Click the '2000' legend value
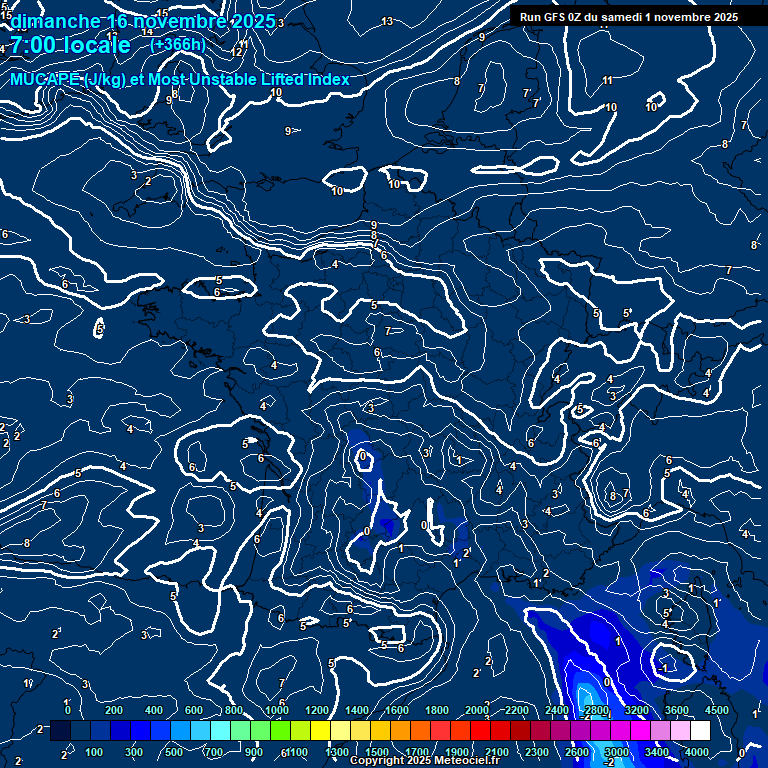 coord(477,710)
